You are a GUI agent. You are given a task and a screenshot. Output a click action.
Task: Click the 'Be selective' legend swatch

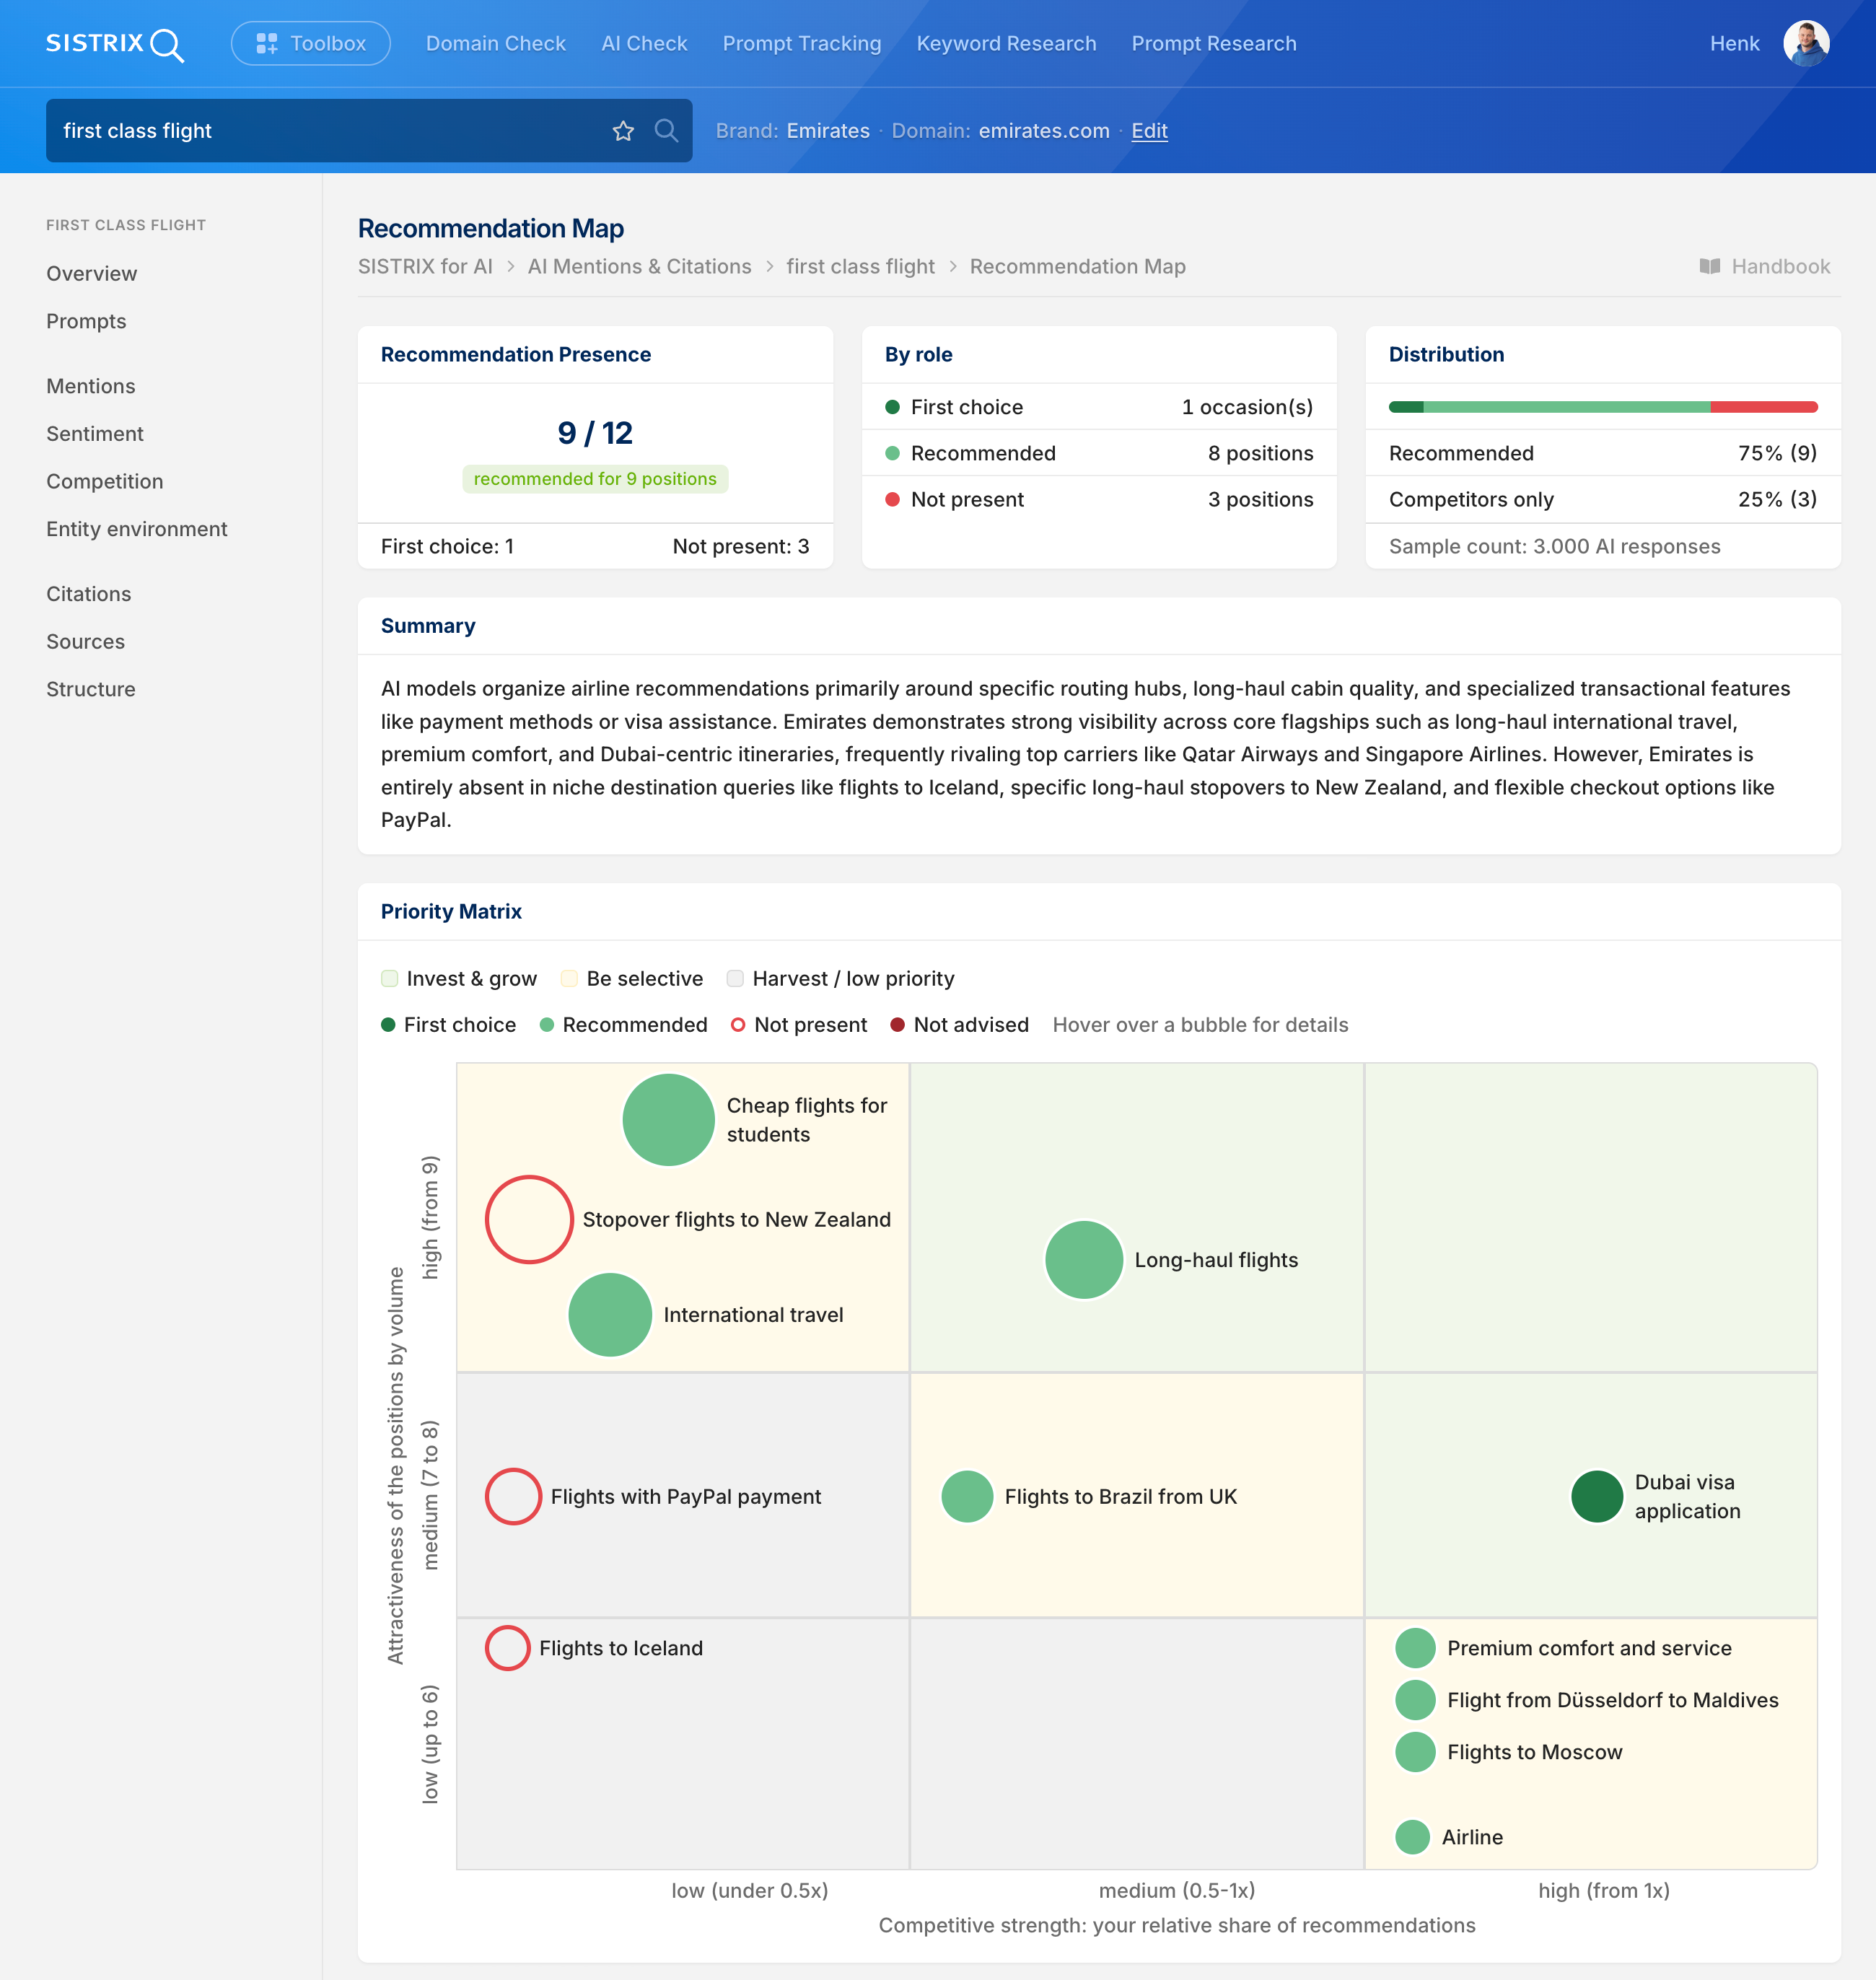(570, 979)
